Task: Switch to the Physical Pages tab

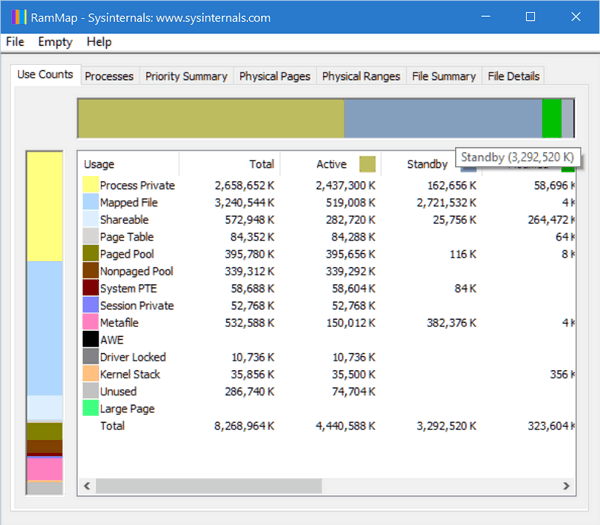Action: pos(275,76)
